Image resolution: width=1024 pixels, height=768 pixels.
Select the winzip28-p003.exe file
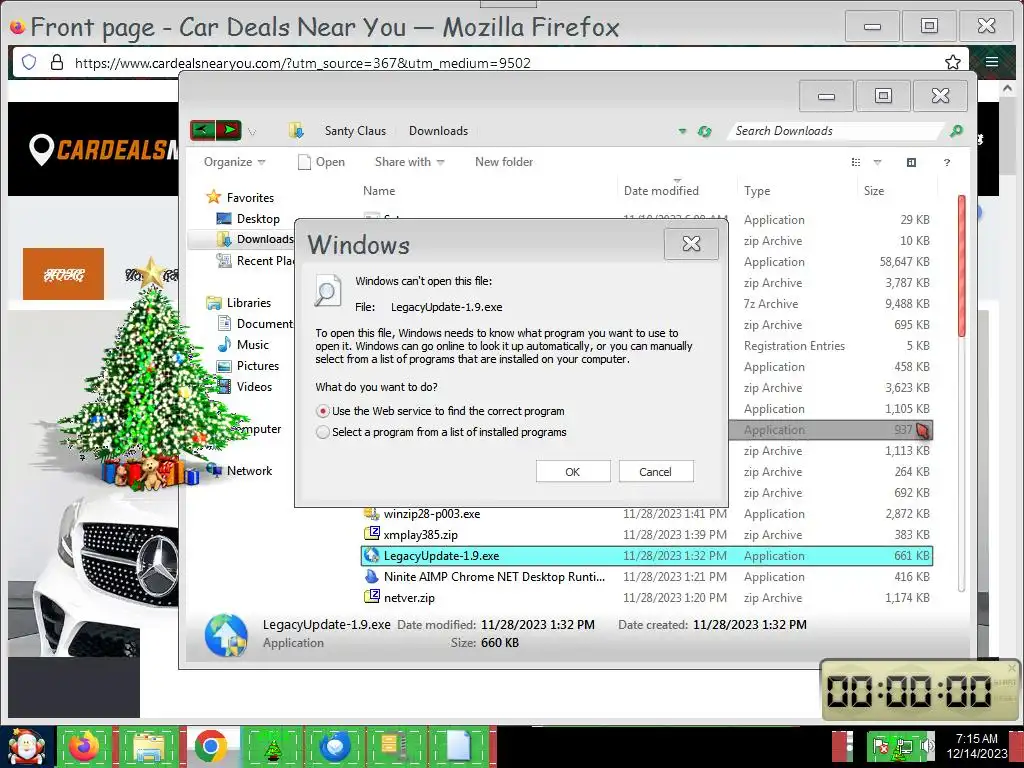[x=647, y=514]
